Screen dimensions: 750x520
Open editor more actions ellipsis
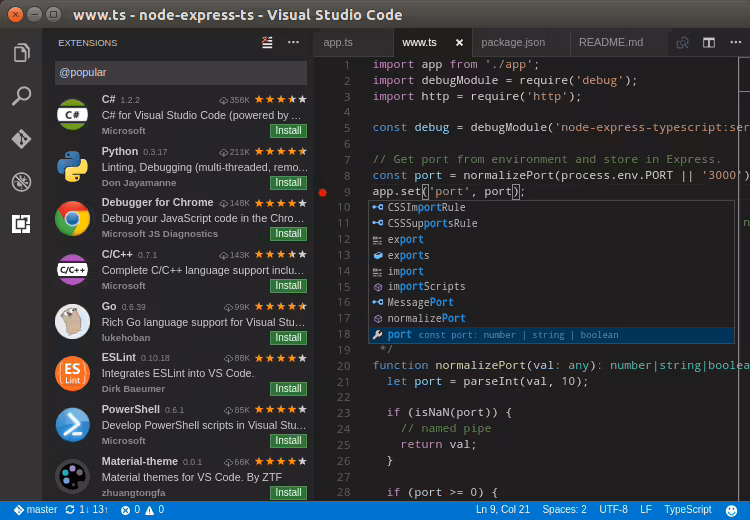[736, 43]
